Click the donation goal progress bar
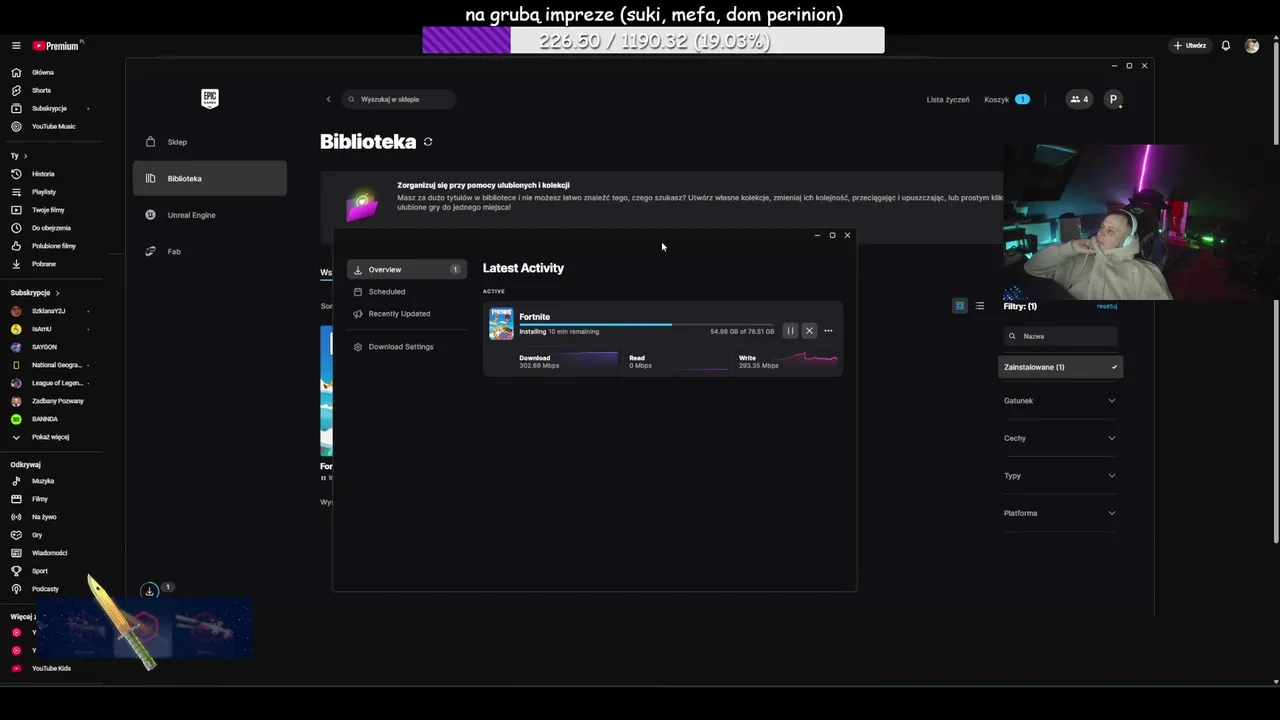 [654, 41]
